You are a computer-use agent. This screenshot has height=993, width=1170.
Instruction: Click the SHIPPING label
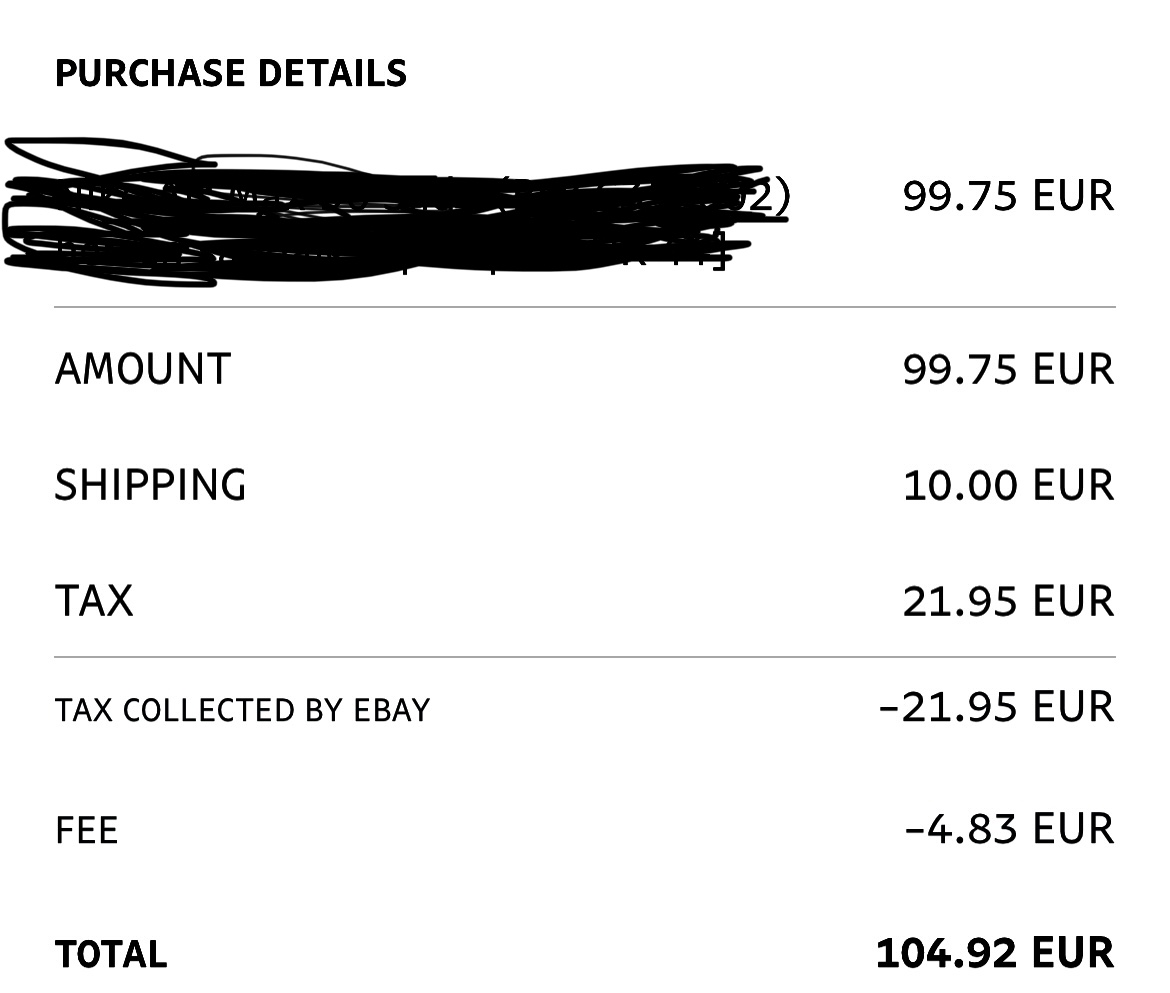tap(150, 485)
